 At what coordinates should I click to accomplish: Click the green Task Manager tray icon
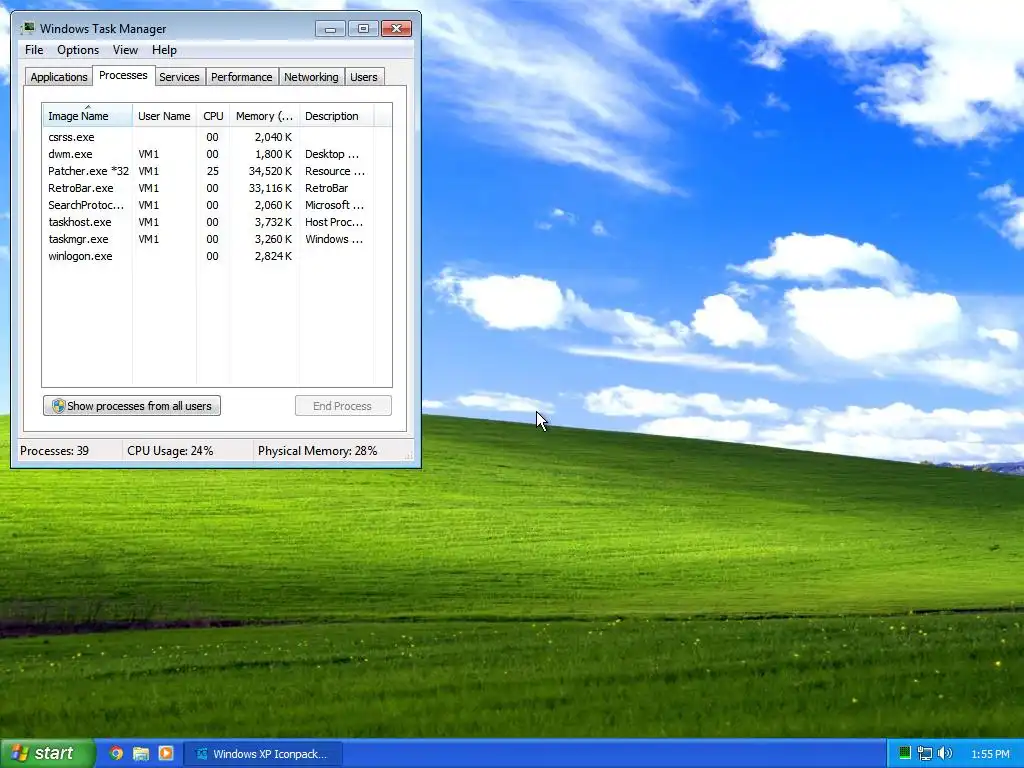click(904, 753)
